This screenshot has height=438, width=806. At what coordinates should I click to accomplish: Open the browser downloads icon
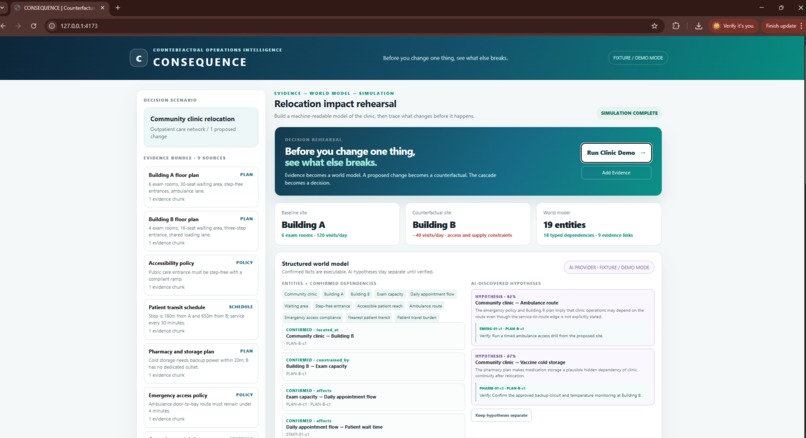point(699,26)
